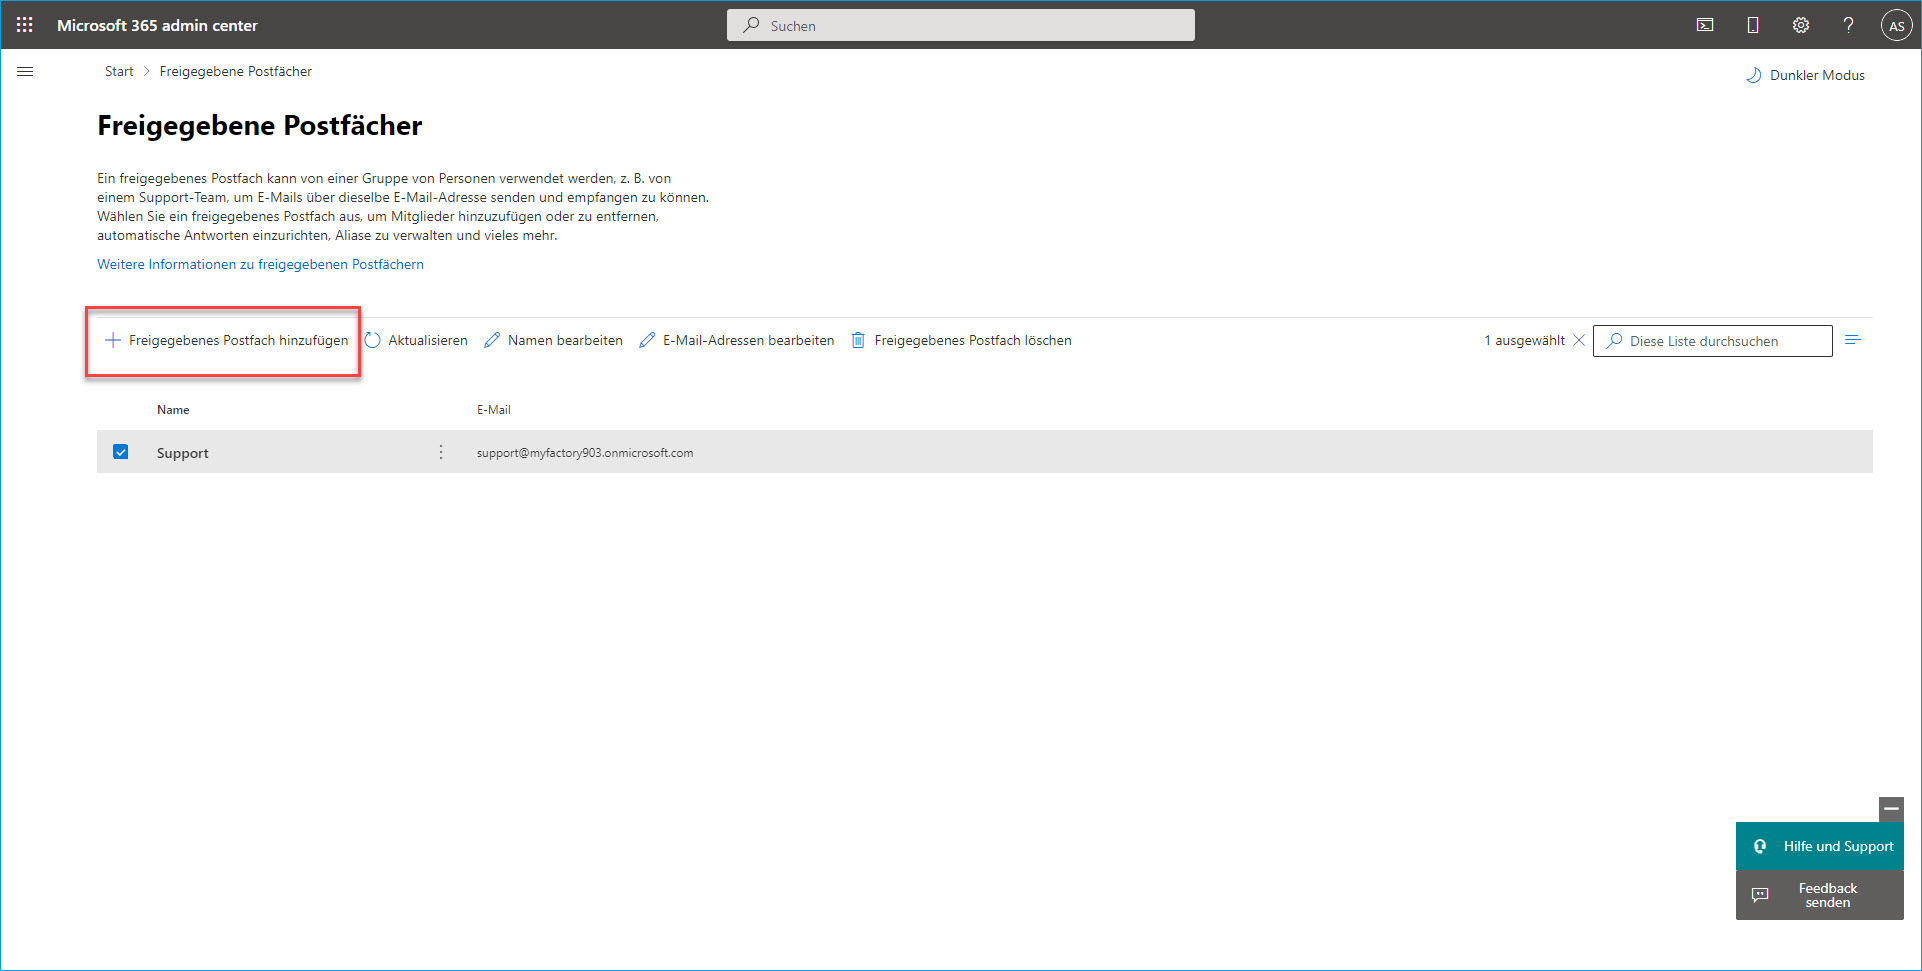The width and height of the screenshot is (1922, 971).
Task: Open the AS account avatar
Action: click(x=1896, y=26)
